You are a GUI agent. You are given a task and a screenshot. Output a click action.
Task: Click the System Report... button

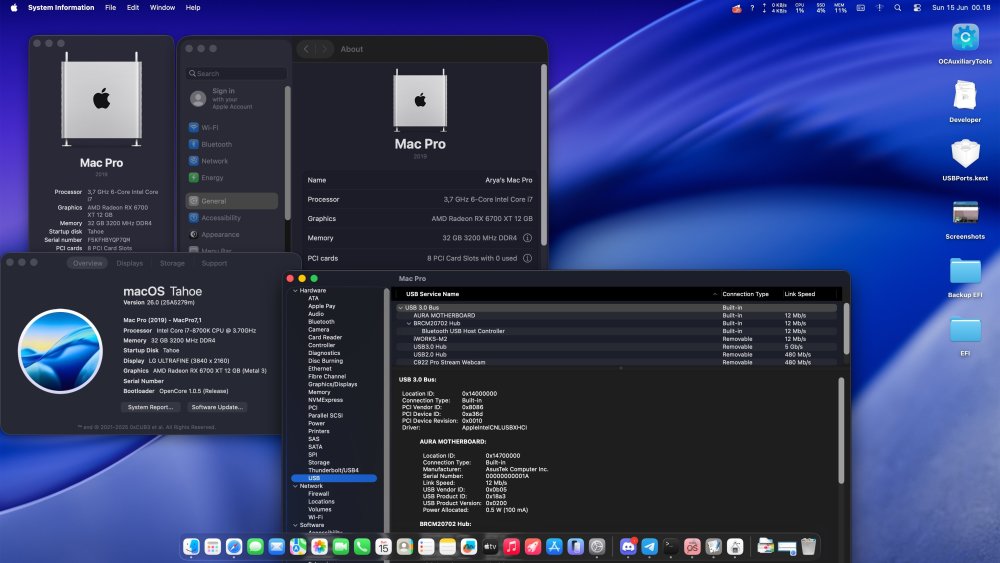pyautogui.click(x=150, y=407)
